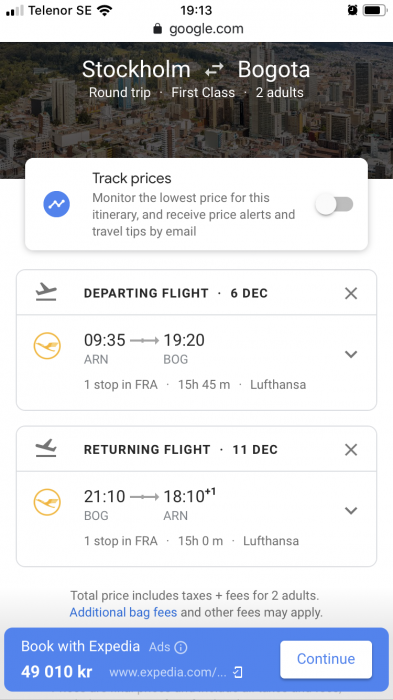Image resolution: width=393 pixels, height=700 pixels.
Task: Tap the Lufthansa logo on returning flight
Action: click(x=47, y=502)
